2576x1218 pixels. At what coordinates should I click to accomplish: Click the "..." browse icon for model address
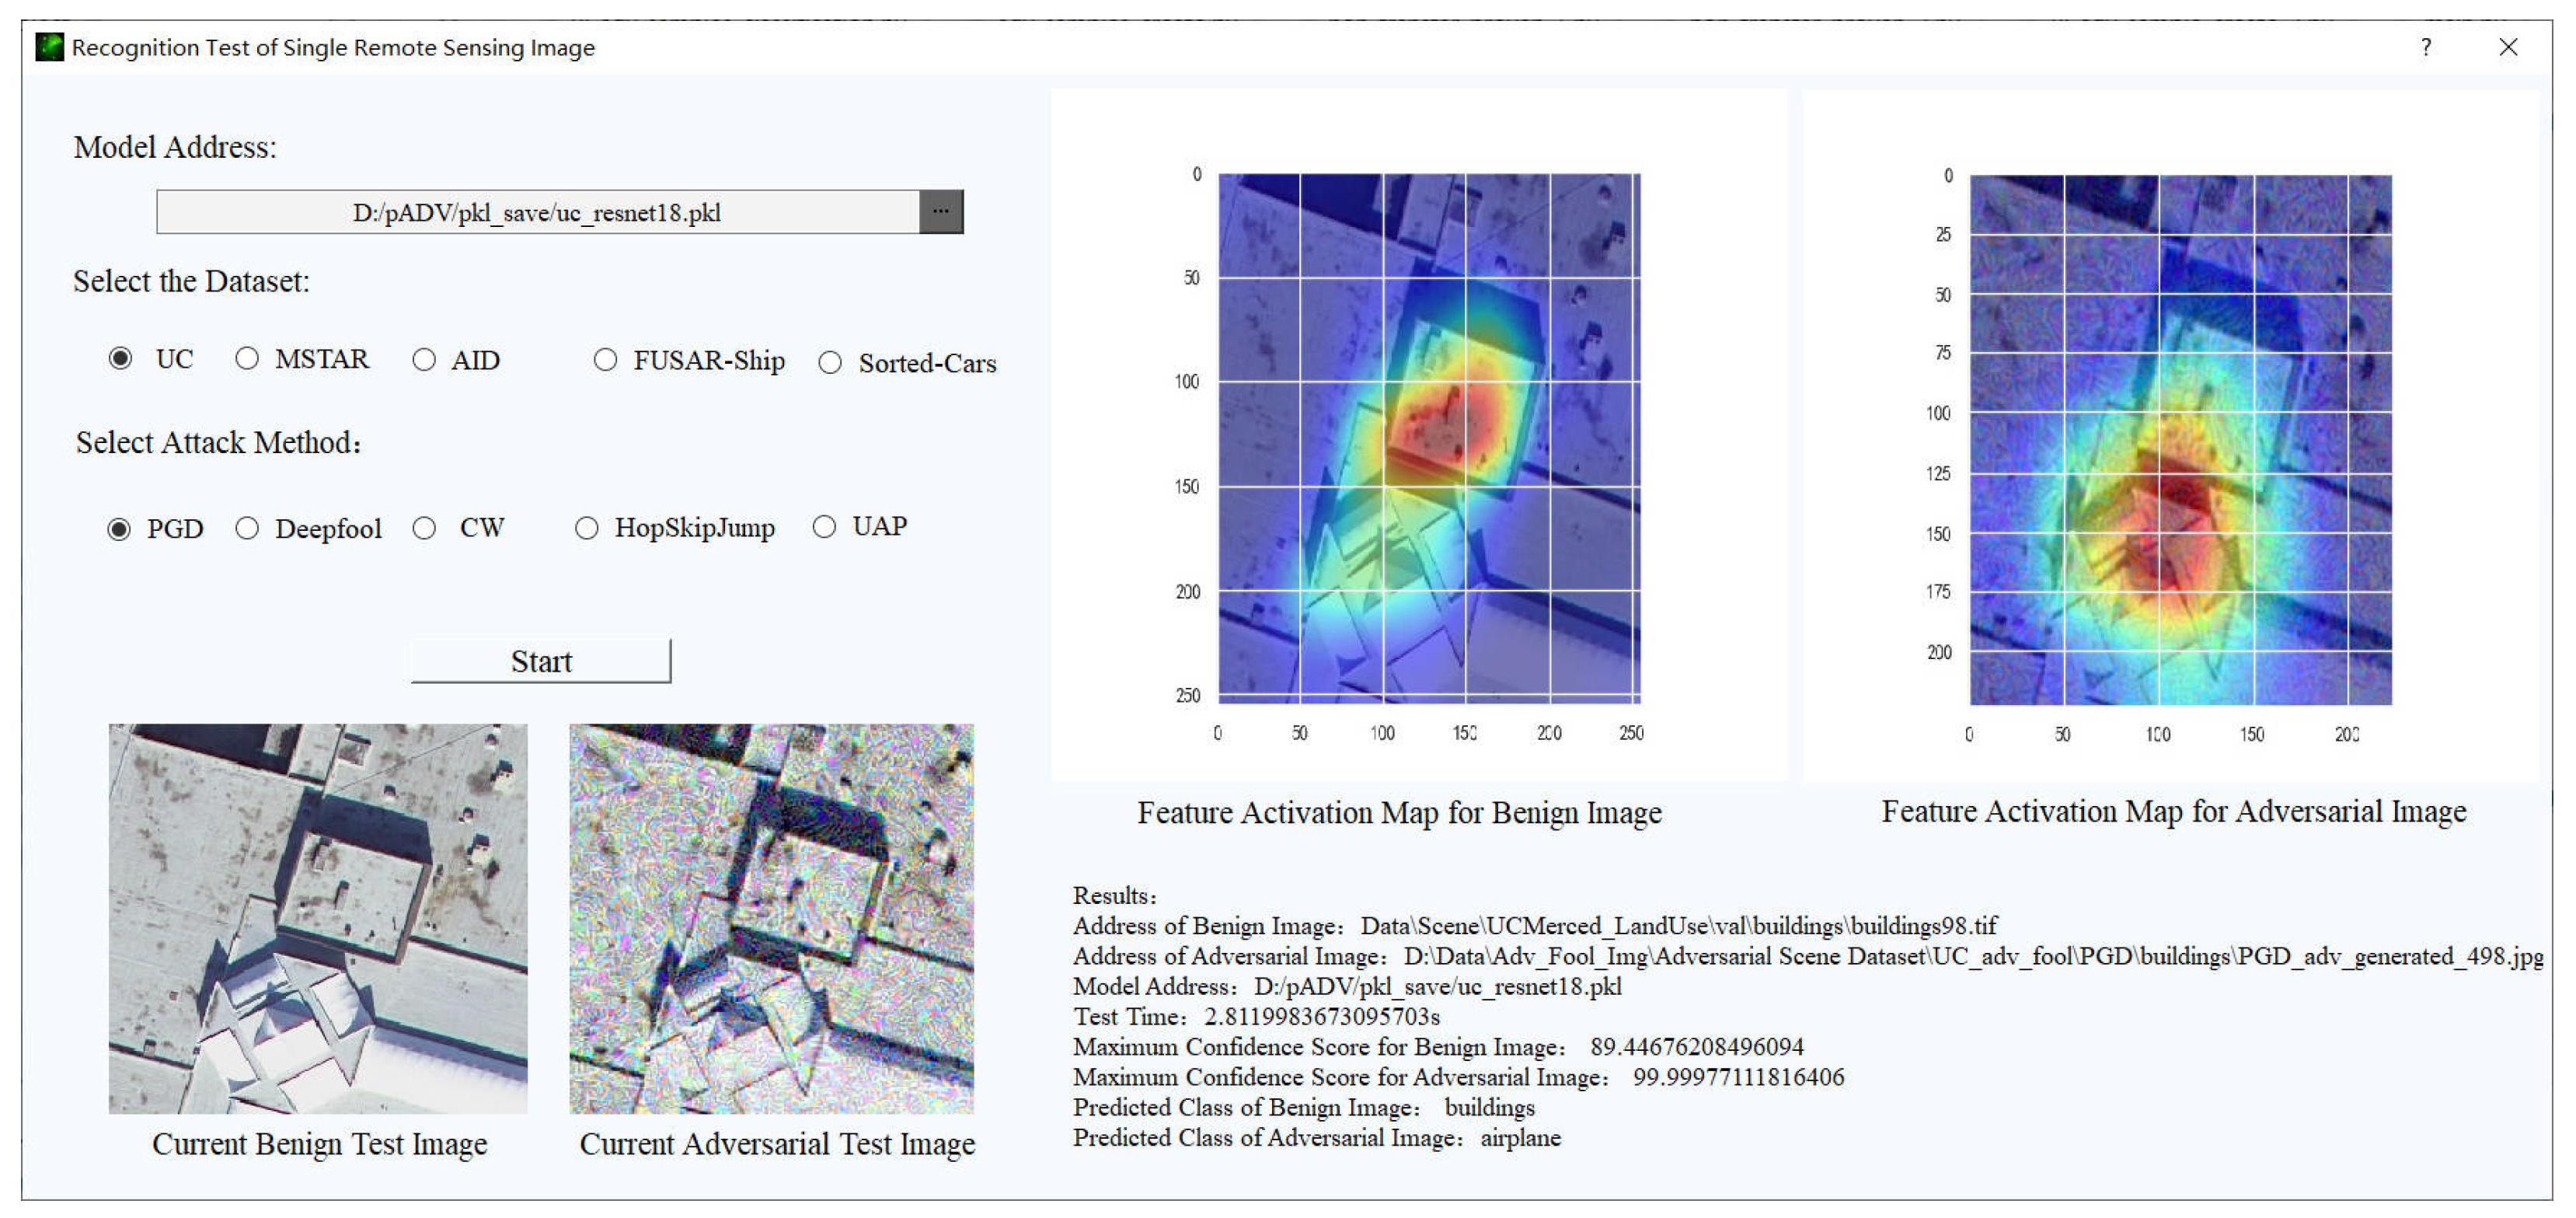pos(941,211)
